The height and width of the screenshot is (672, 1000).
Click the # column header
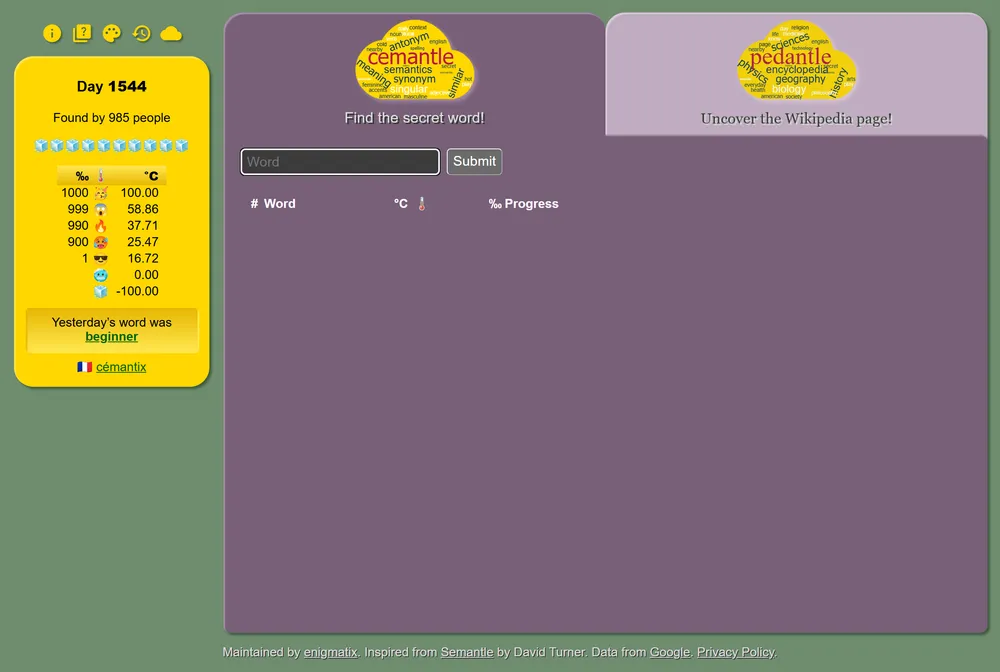[254, 204]
